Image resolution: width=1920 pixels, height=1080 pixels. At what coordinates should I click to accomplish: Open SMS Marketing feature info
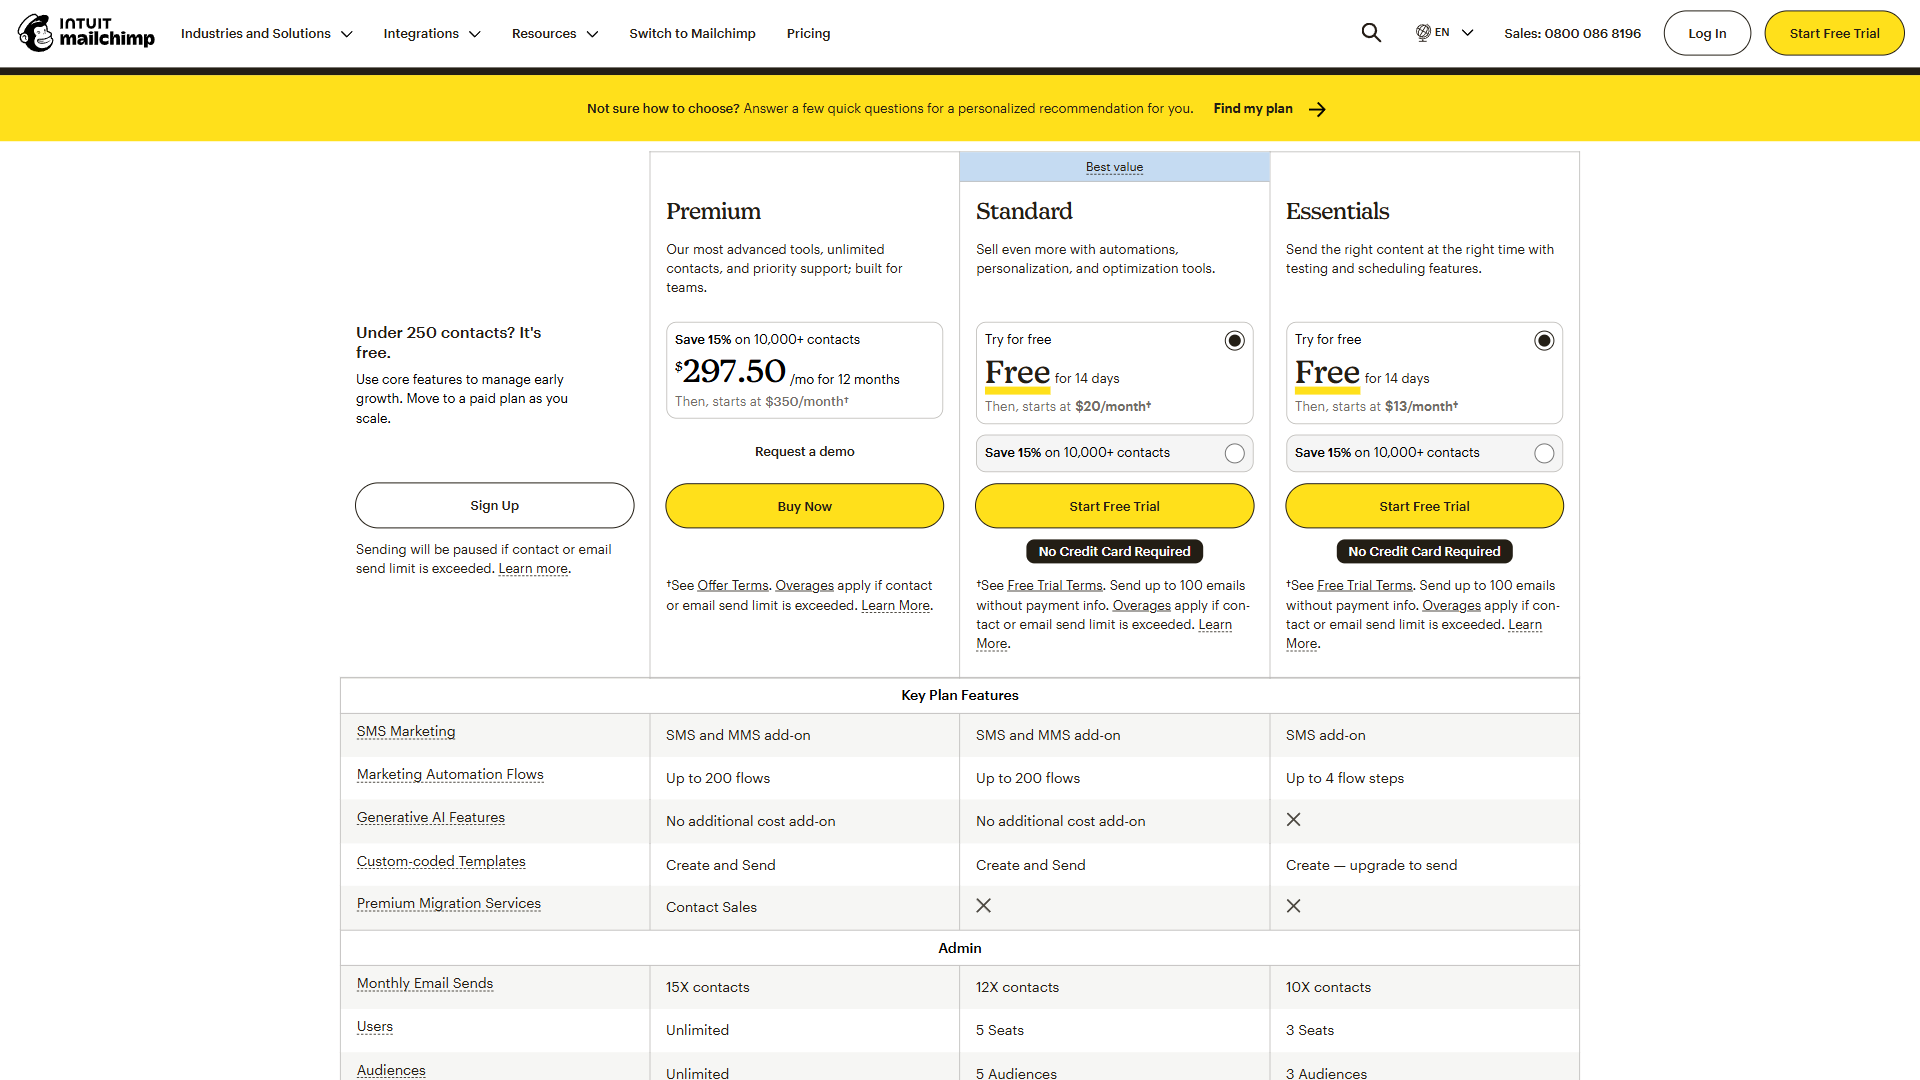[406, 732]
